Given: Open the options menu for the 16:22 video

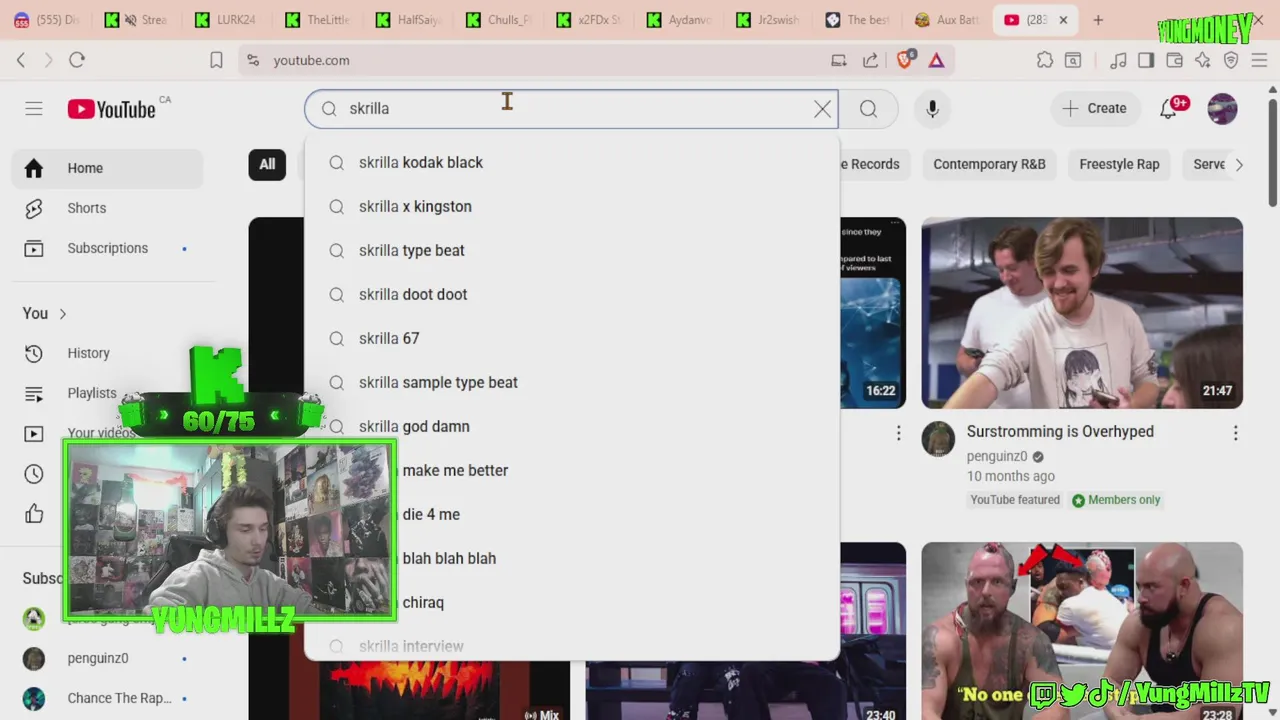Looking at the screenshot, I should coord(898,433).
